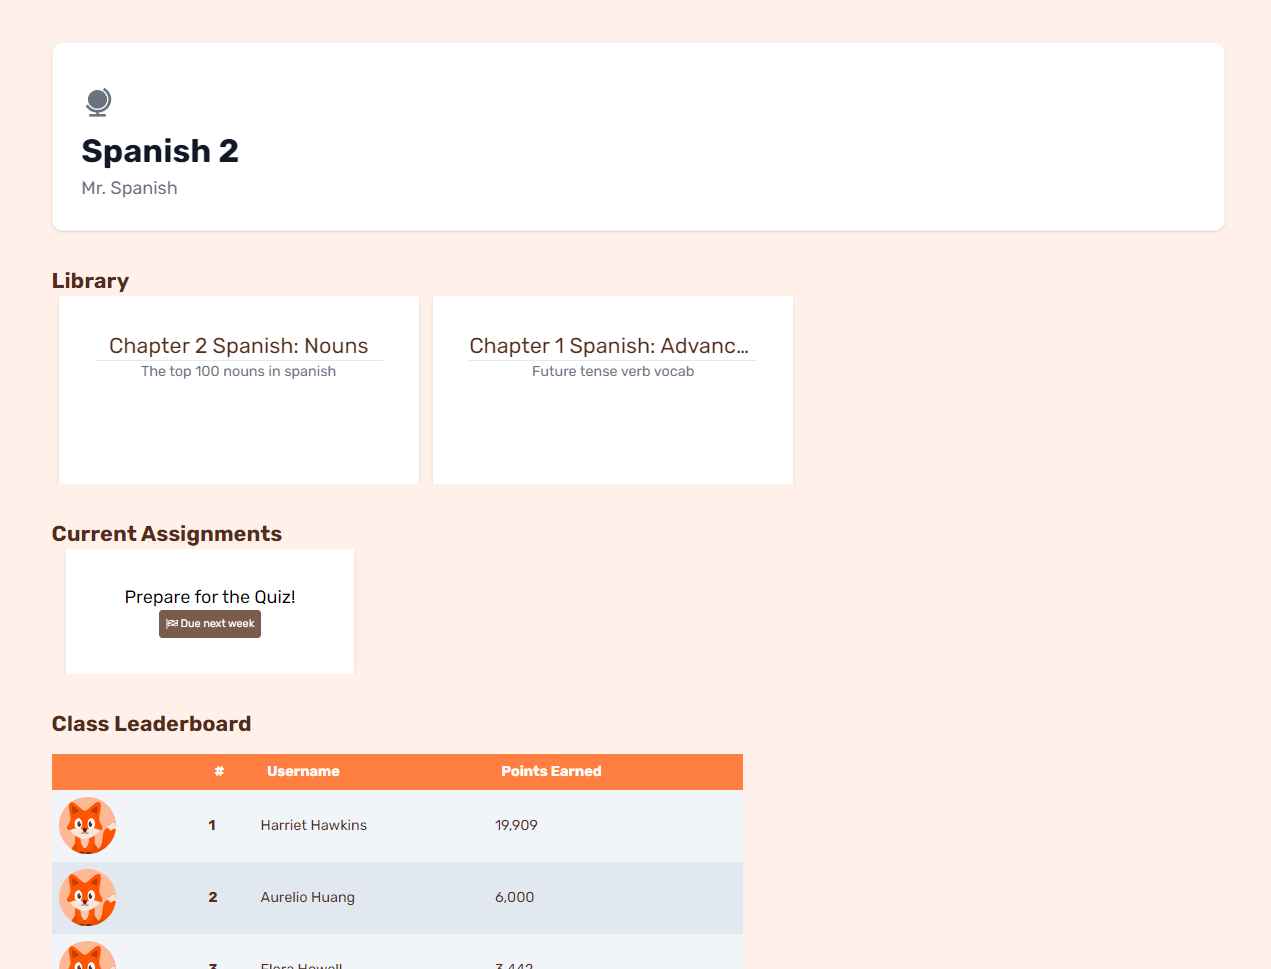The image size is (1271, 969).
Task: Open the Prepare for the Quiz! assignment
Action: 210,597
